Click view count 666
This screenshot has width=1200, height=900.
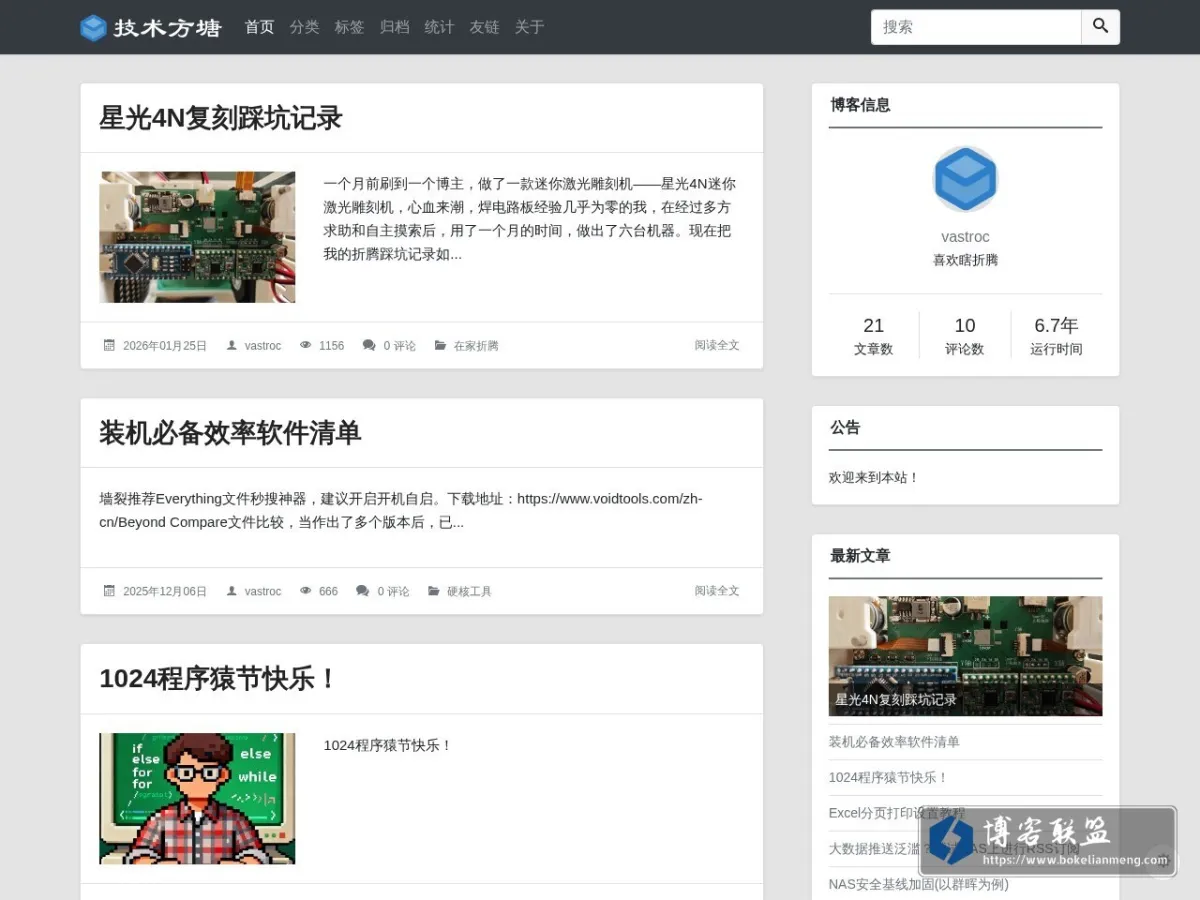[x=328, y=592]
